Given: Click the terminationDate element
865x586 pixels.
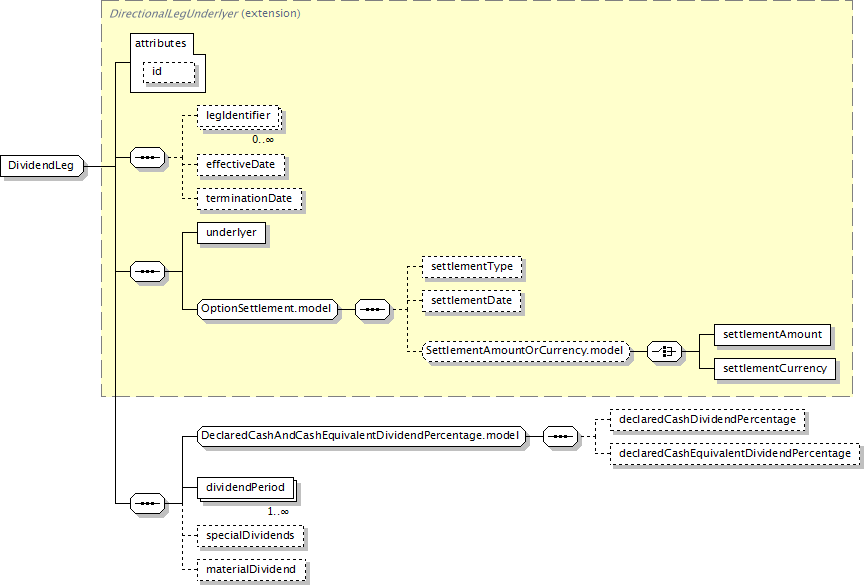Looking at the screenshot, I should tap(249, 198).
